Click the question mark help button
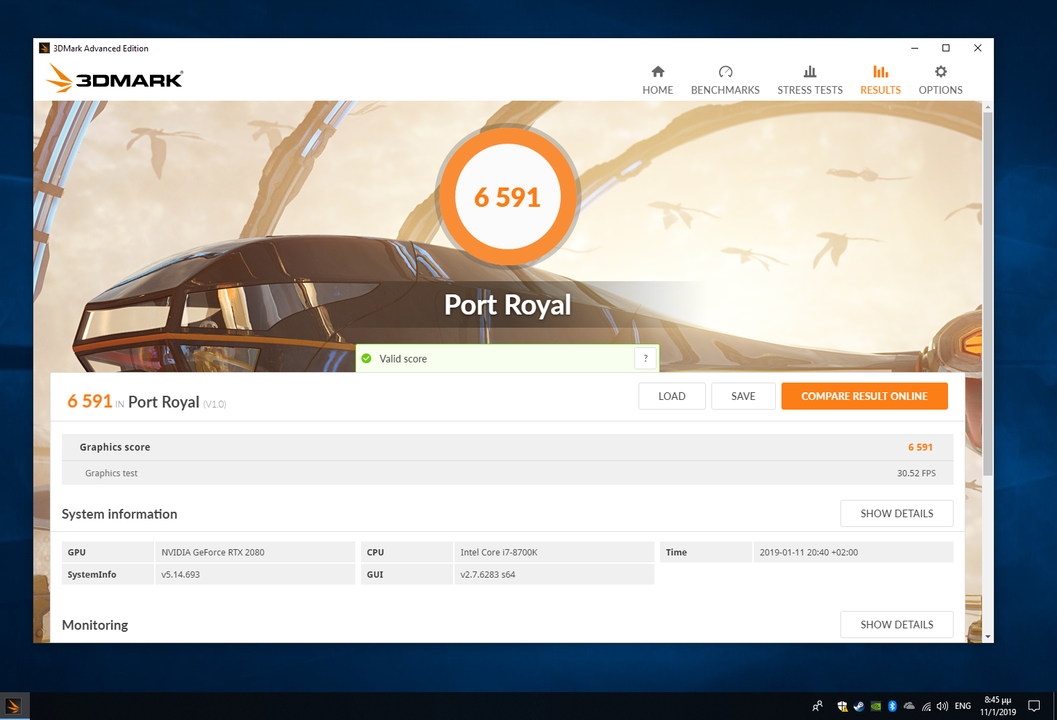1057x720 pixels. pyautogui.click(x=645, y=358)
